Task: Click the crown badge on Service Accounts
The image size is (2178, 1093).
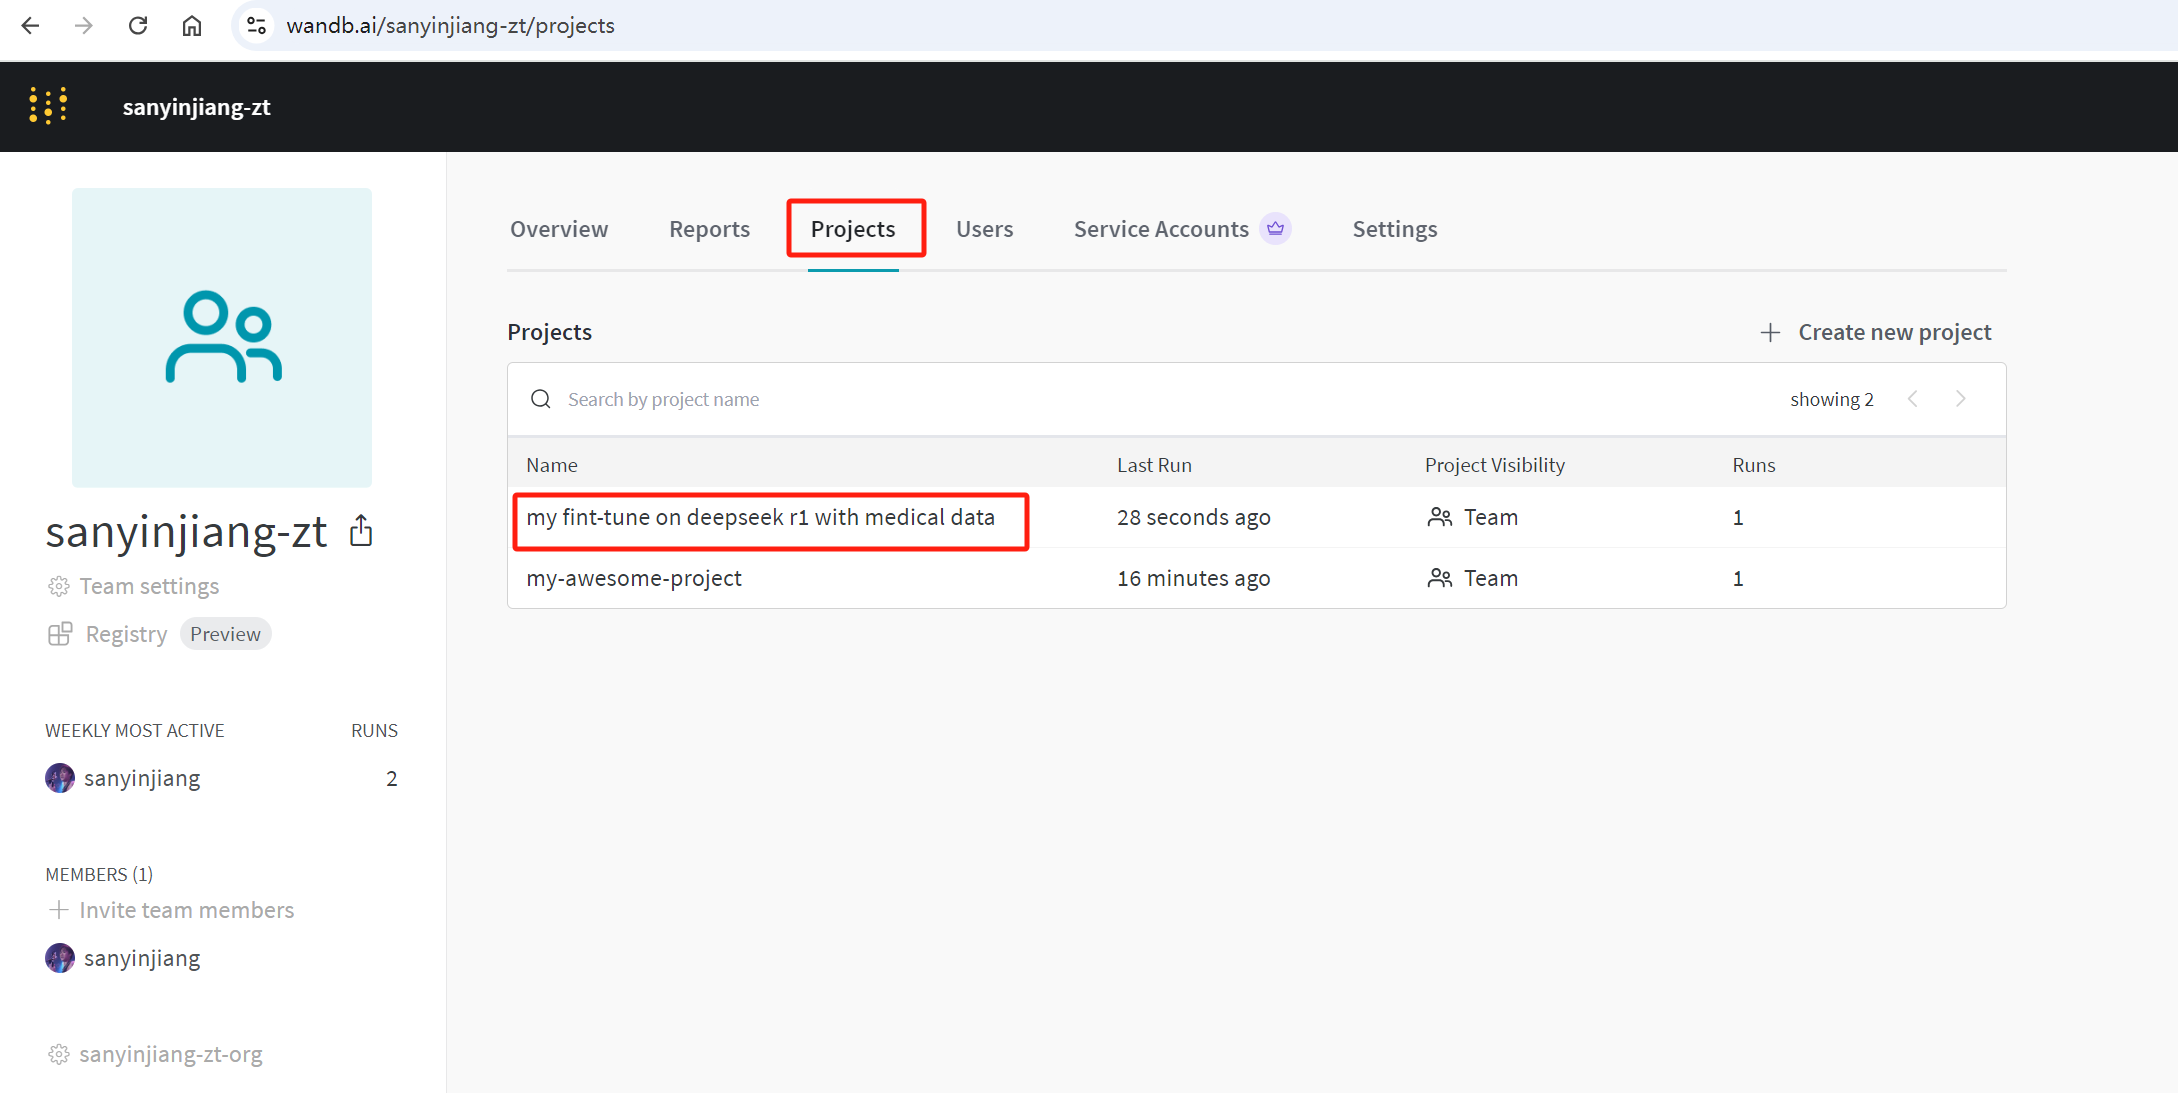Action: 1275,229
